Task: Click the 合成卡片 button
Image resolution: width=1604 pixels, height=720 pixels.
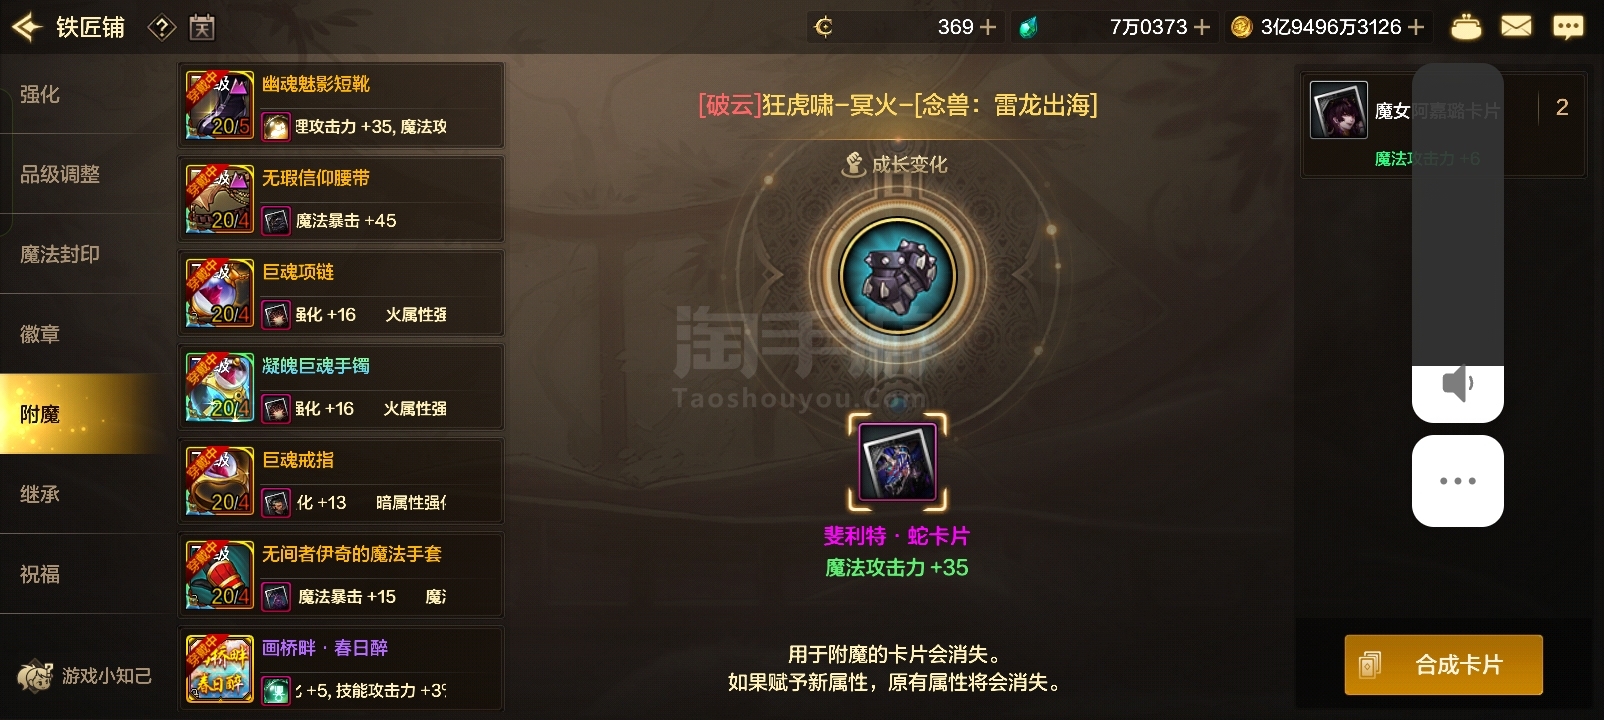Action: click(1443, 665)
